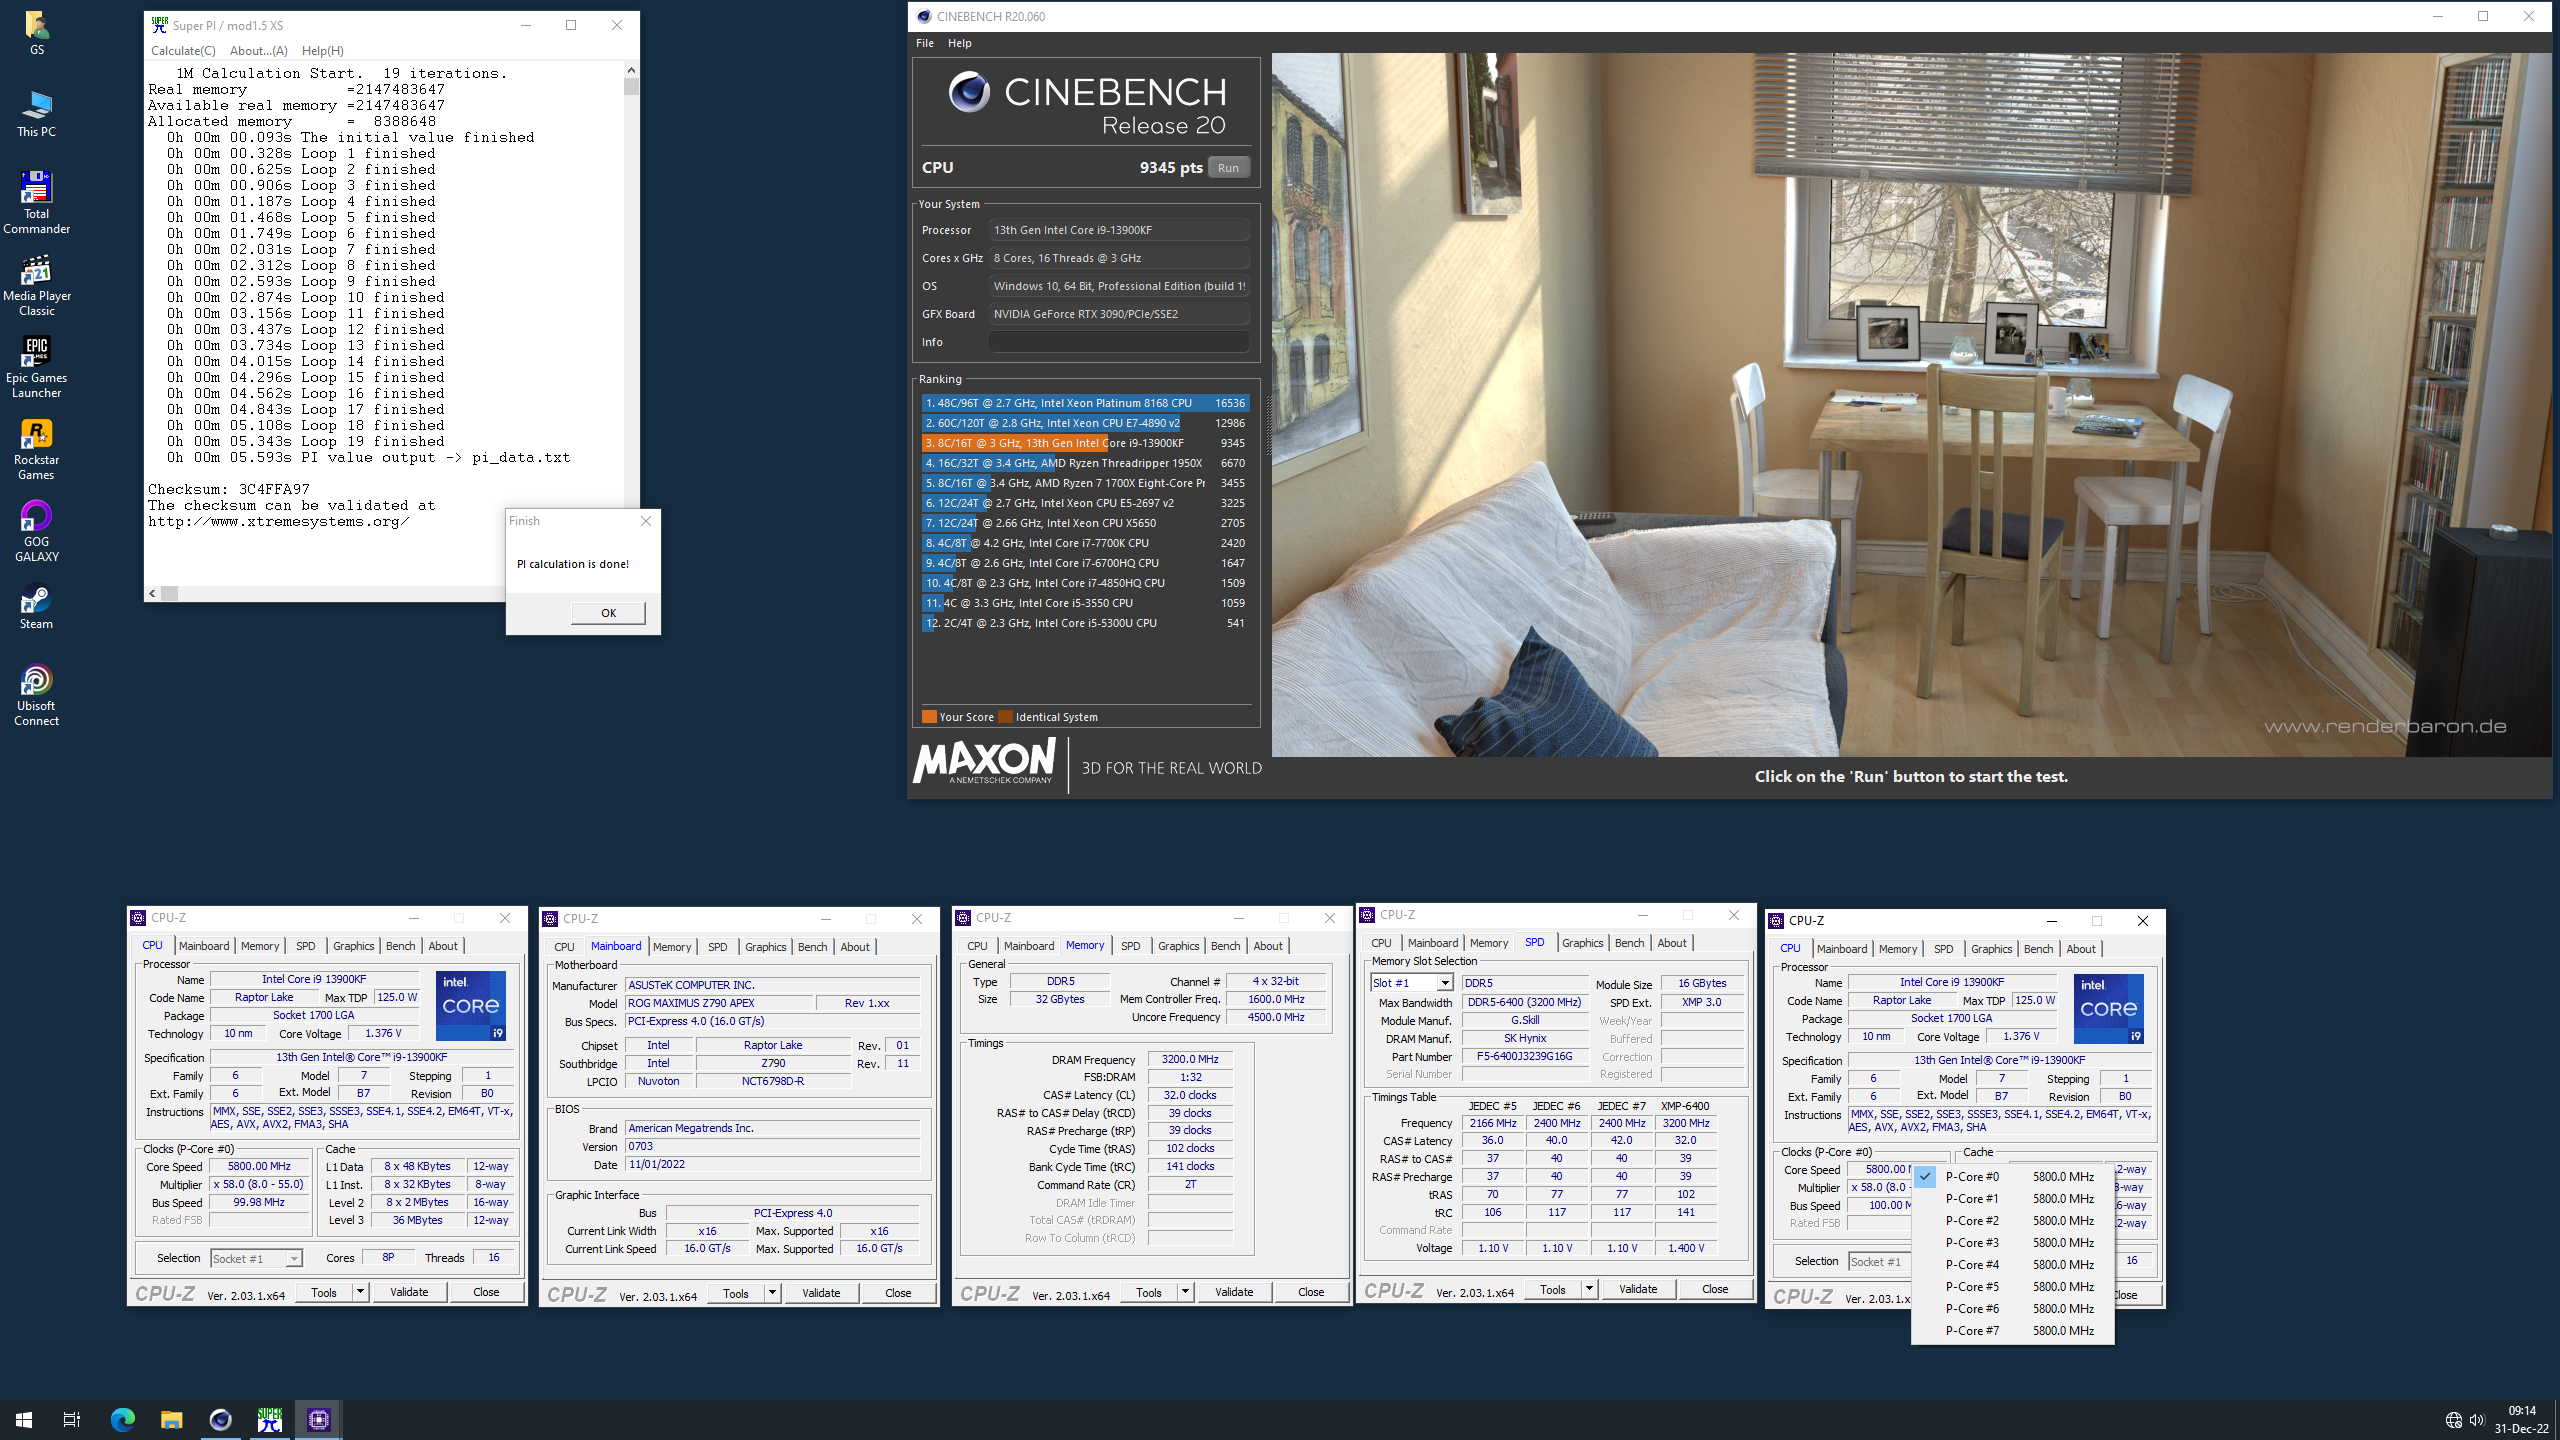The image size is (2560, 1440).
Task: Open Calculate(C) menu in Super PI
Action: click(x=183, y=51)
